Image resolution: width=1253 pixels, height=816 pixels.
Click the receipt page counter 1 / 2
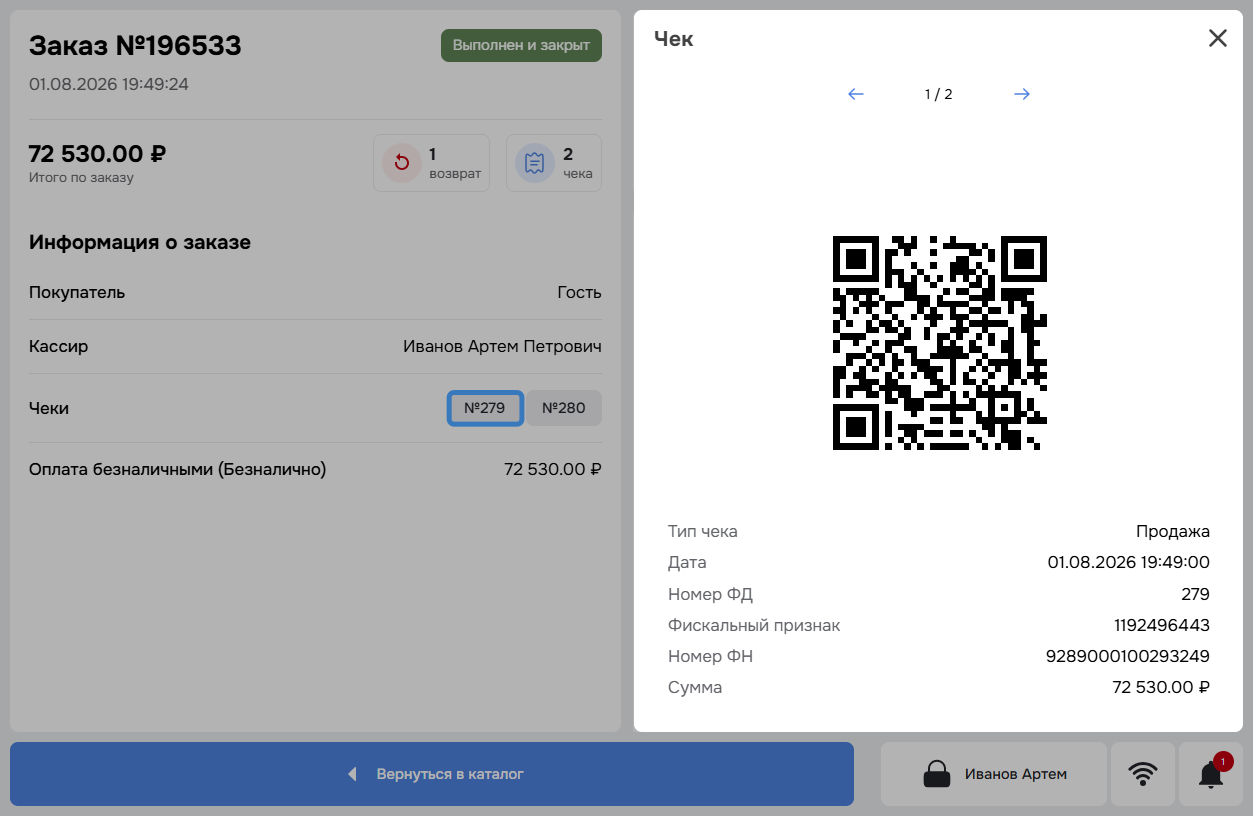(939, 94)
